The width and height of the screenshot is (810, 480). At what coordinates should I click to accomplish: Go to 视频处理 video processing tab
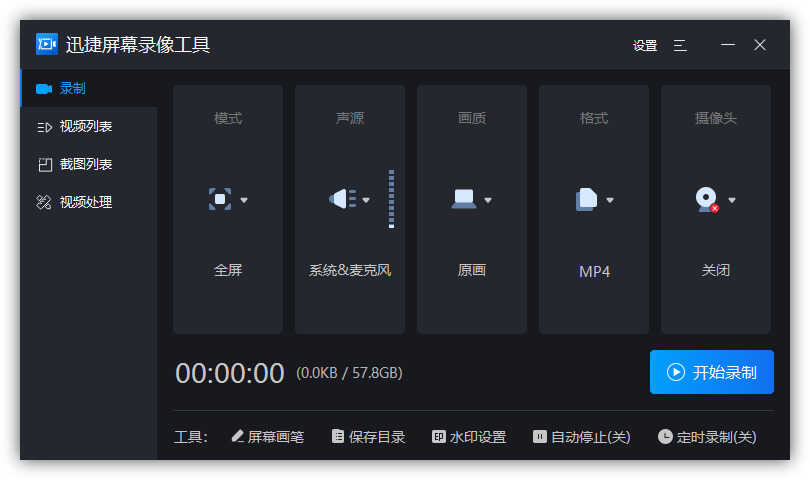pos(85,202)
